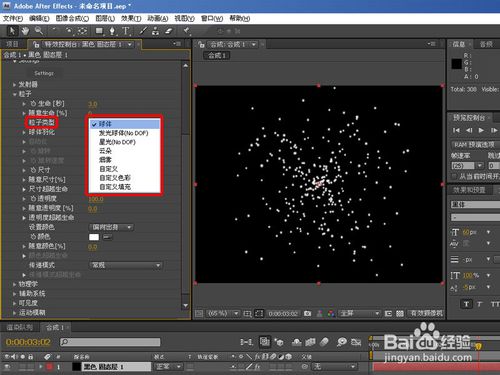This screenshot has width=500, height=375.
Task: Click the auto-keyframe timeline icon
Action: click(x=356, y=342)
